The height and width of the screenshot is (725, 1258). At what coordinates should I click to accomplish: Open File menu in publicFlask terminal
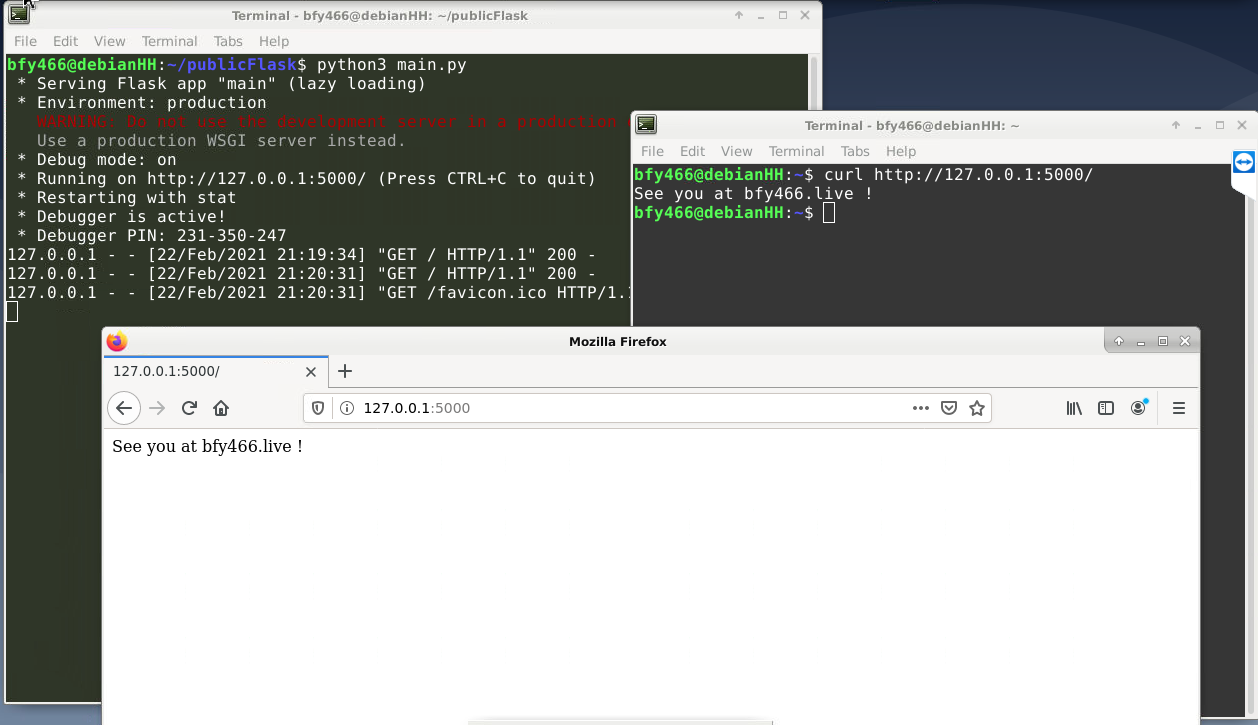[25, 41]
